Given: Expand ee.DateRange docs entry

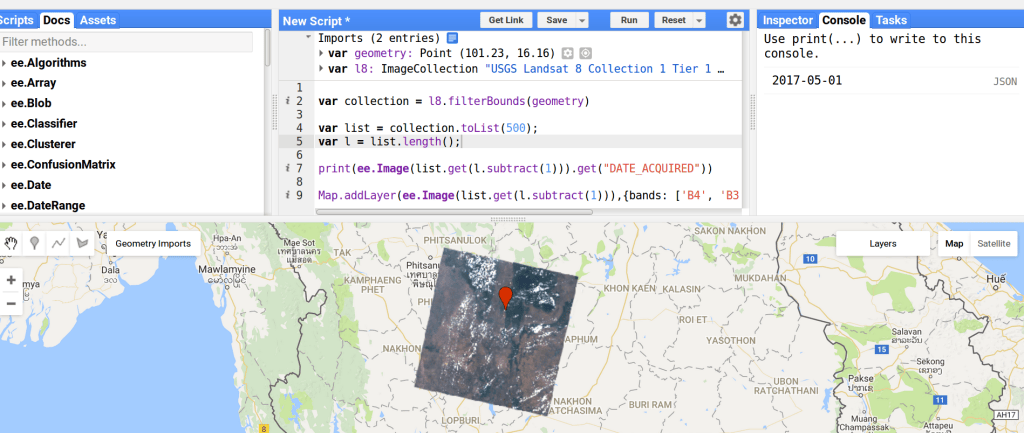Looking at the screenshot, I should (5, 206).
